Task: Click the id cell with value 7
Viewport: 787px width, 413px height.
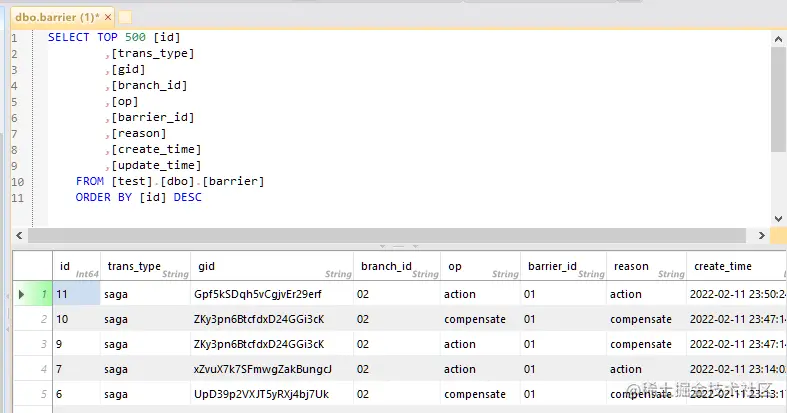Action: (76, 369)
